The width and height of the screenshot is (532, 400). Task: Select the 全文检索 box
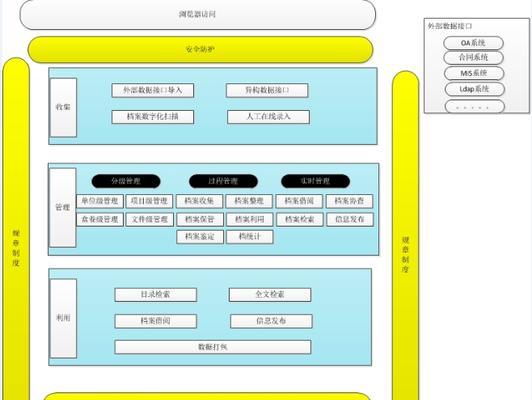tap(270, 295)
